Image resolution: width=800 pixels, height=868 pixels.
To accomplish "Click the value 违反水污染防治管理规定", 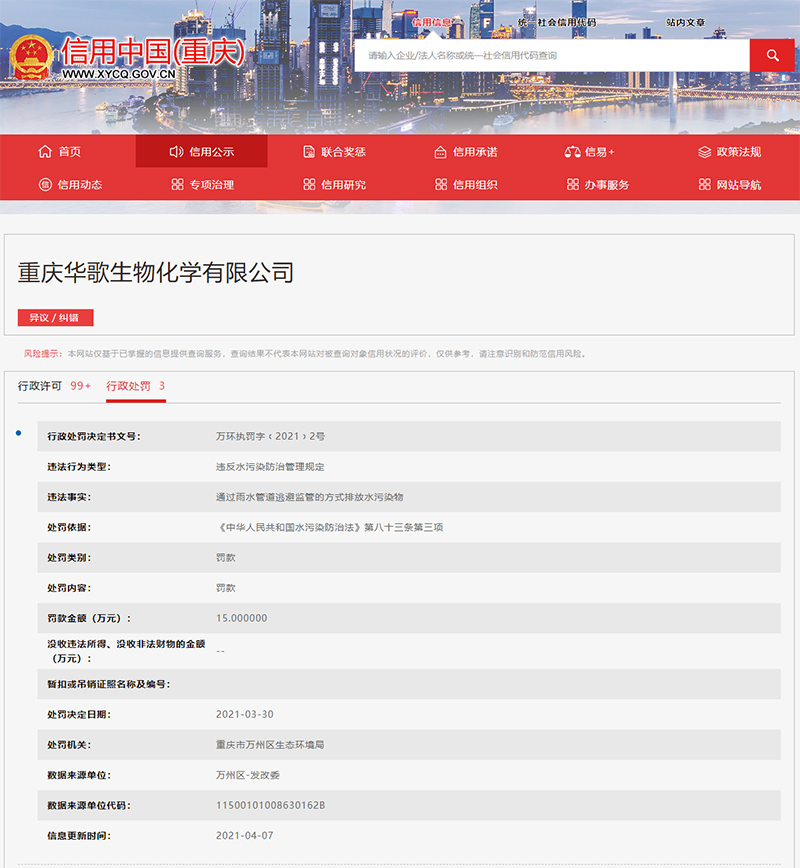I will click(x=270, y=467).
